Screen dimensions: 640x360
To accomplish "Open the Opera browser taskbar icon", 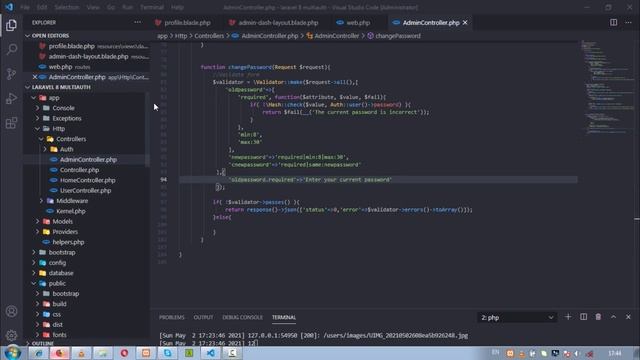I will coord(124,353).
